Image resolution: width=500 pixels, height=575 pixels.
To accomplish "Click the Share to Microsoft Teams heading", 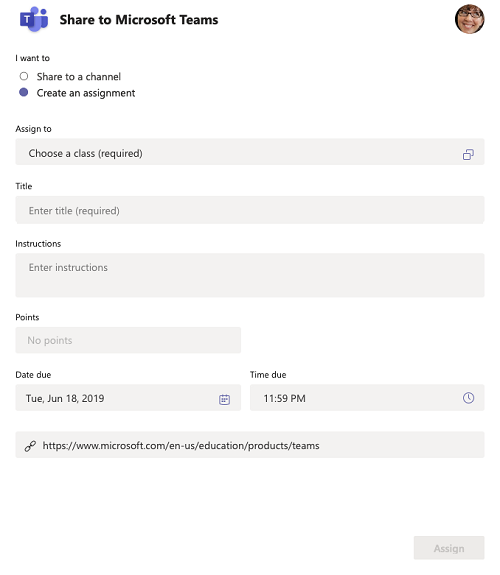I will click(139, 20).
